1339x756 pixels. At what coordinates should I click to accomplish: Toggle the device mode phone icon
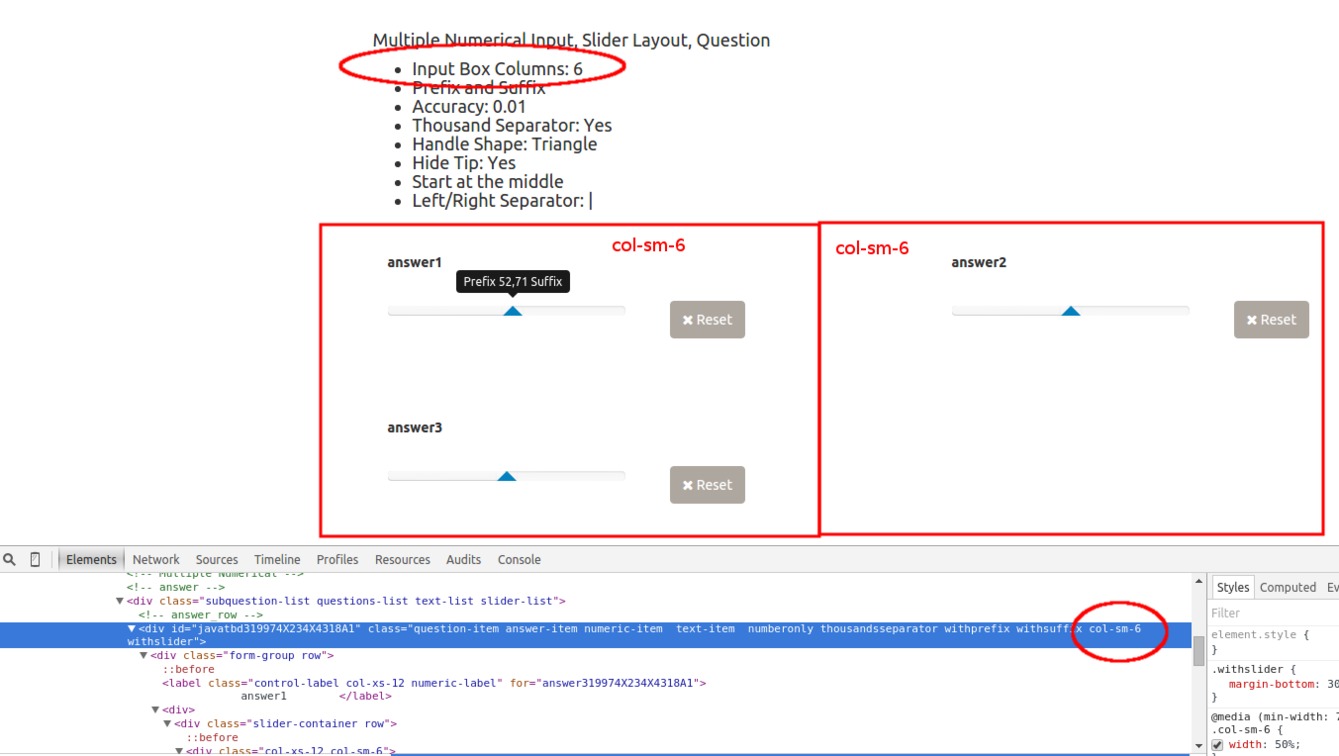[x=35, y=560]
